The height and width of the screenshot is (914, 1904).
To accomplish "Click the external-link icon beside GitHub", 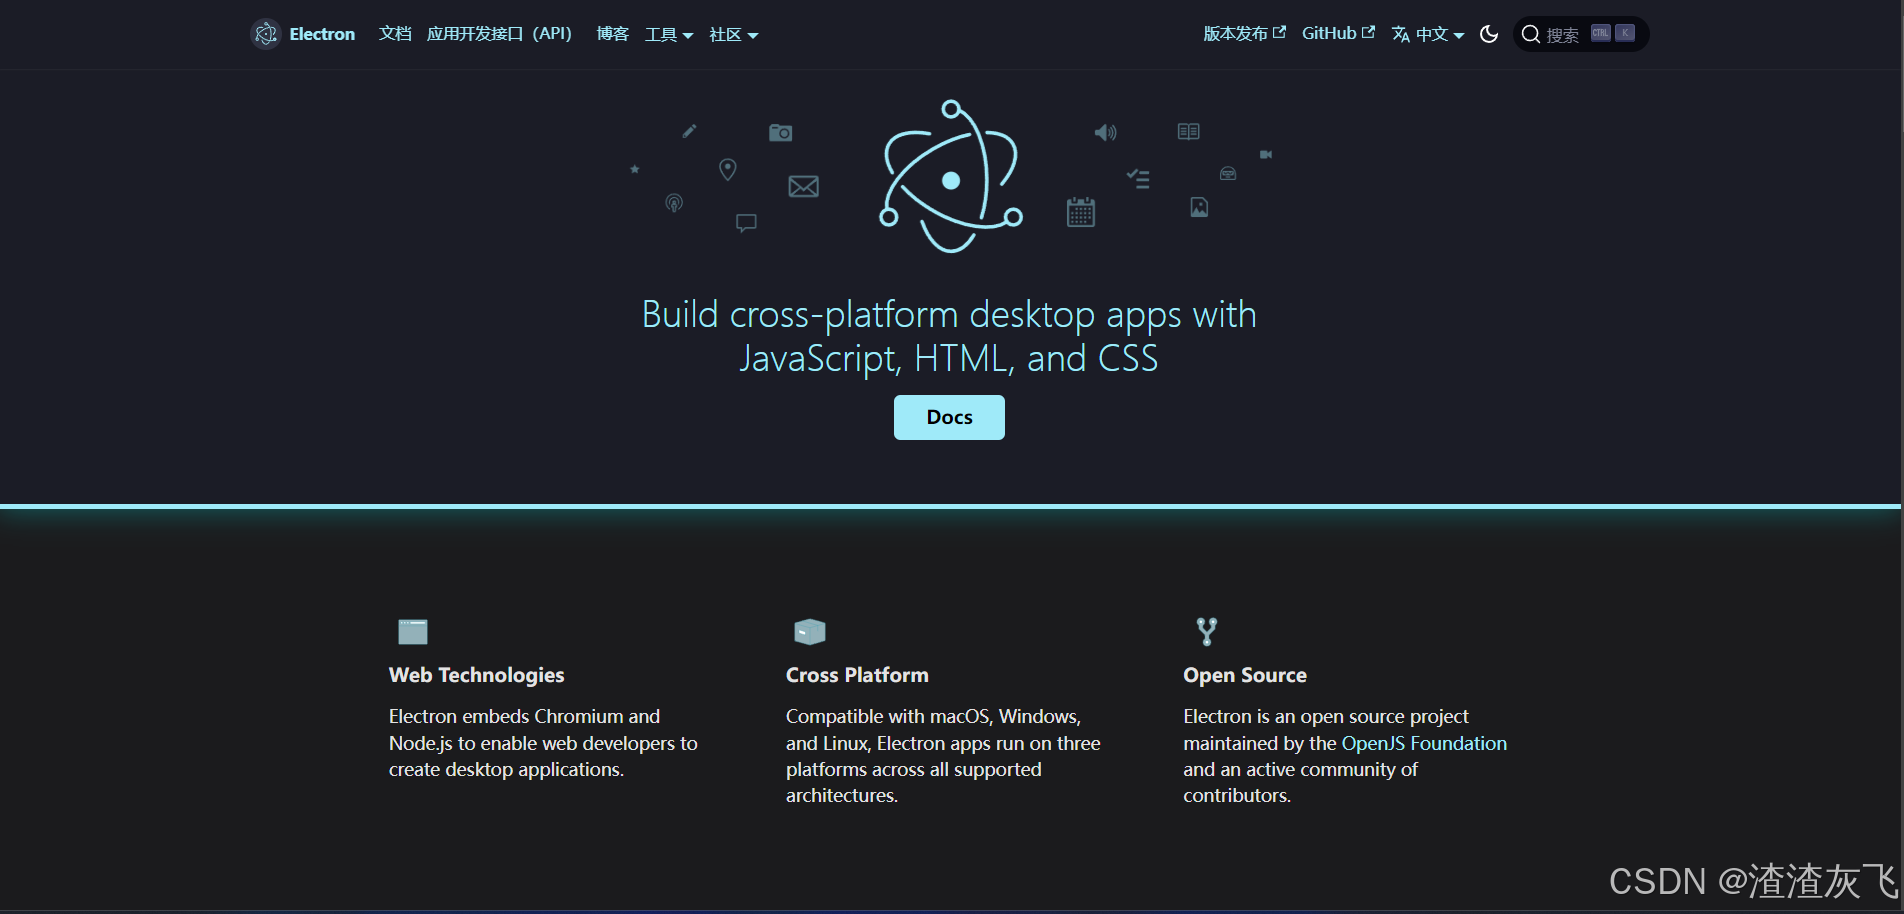I will coord(1368,32).
